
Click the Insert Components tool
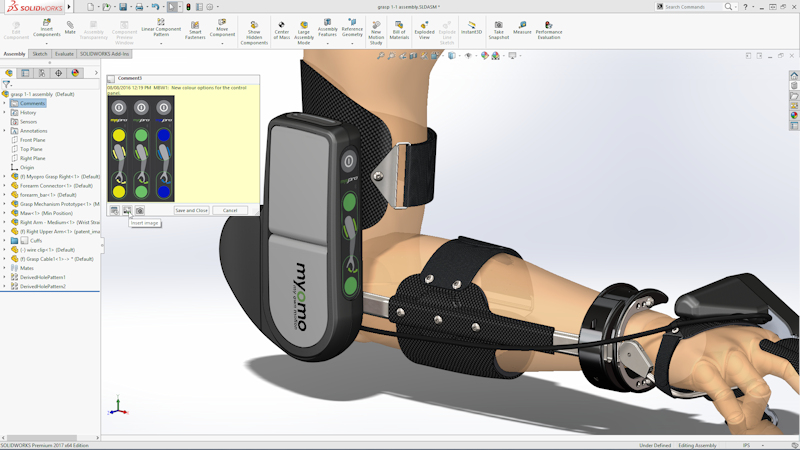[x=46, y=29]
